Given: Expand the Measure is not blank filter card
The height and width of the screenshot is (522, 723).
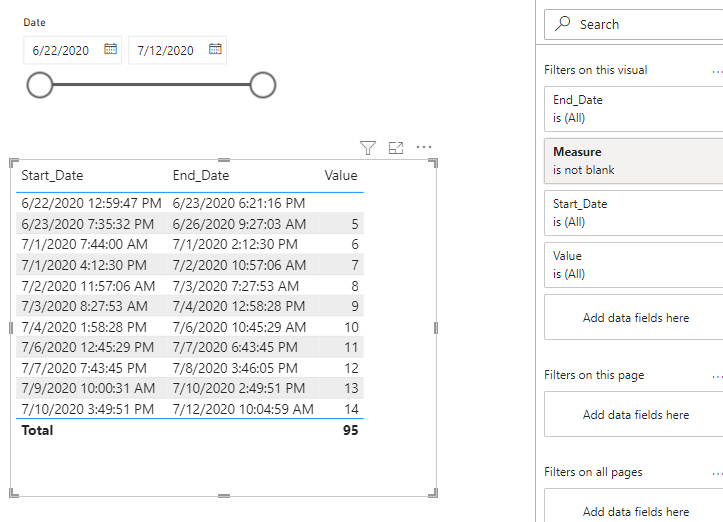Looking at the screenshot, I should [634, 161].
